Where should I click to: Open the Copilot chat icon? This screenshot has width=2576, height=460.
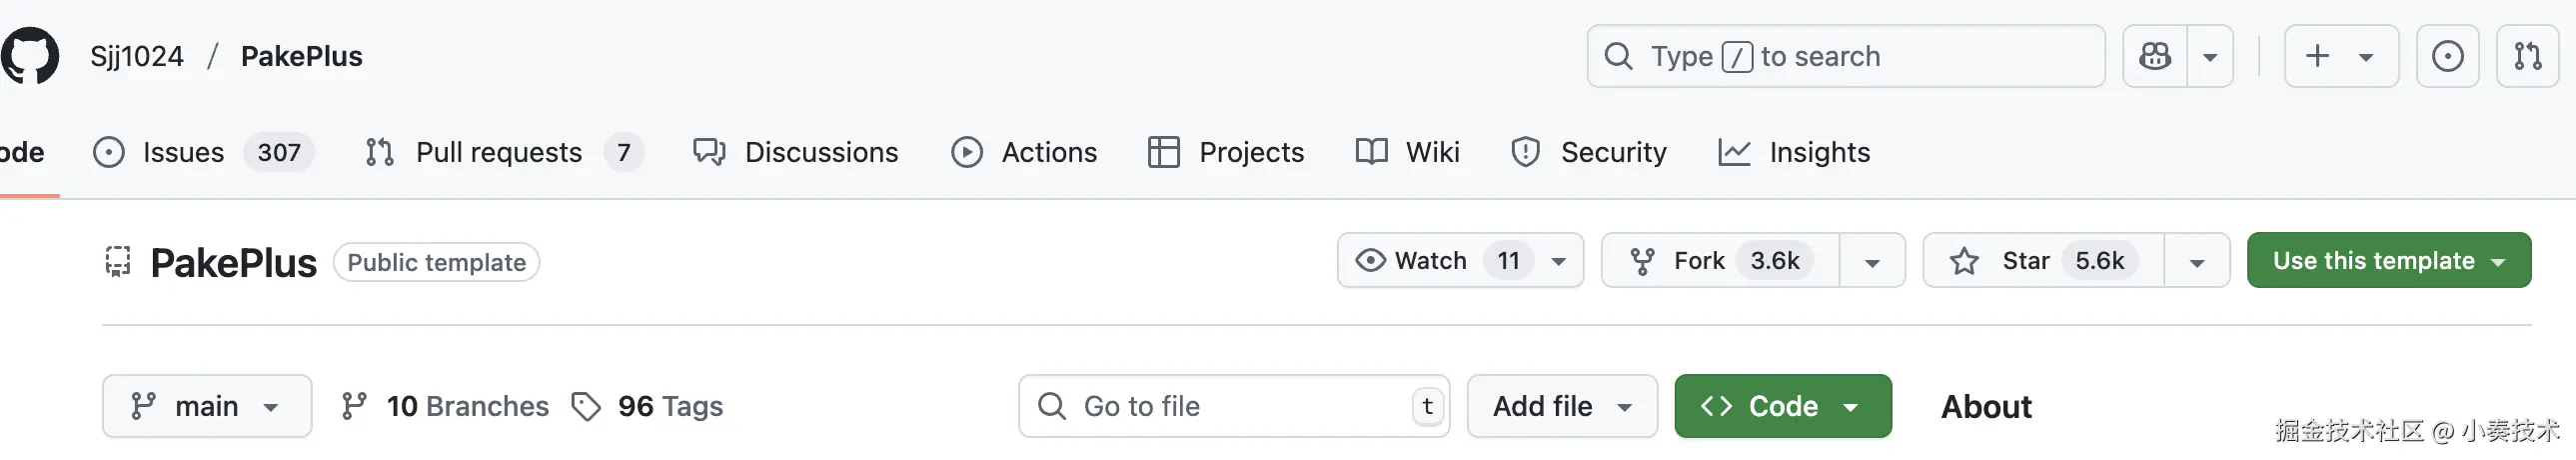tap(2155, 56)
